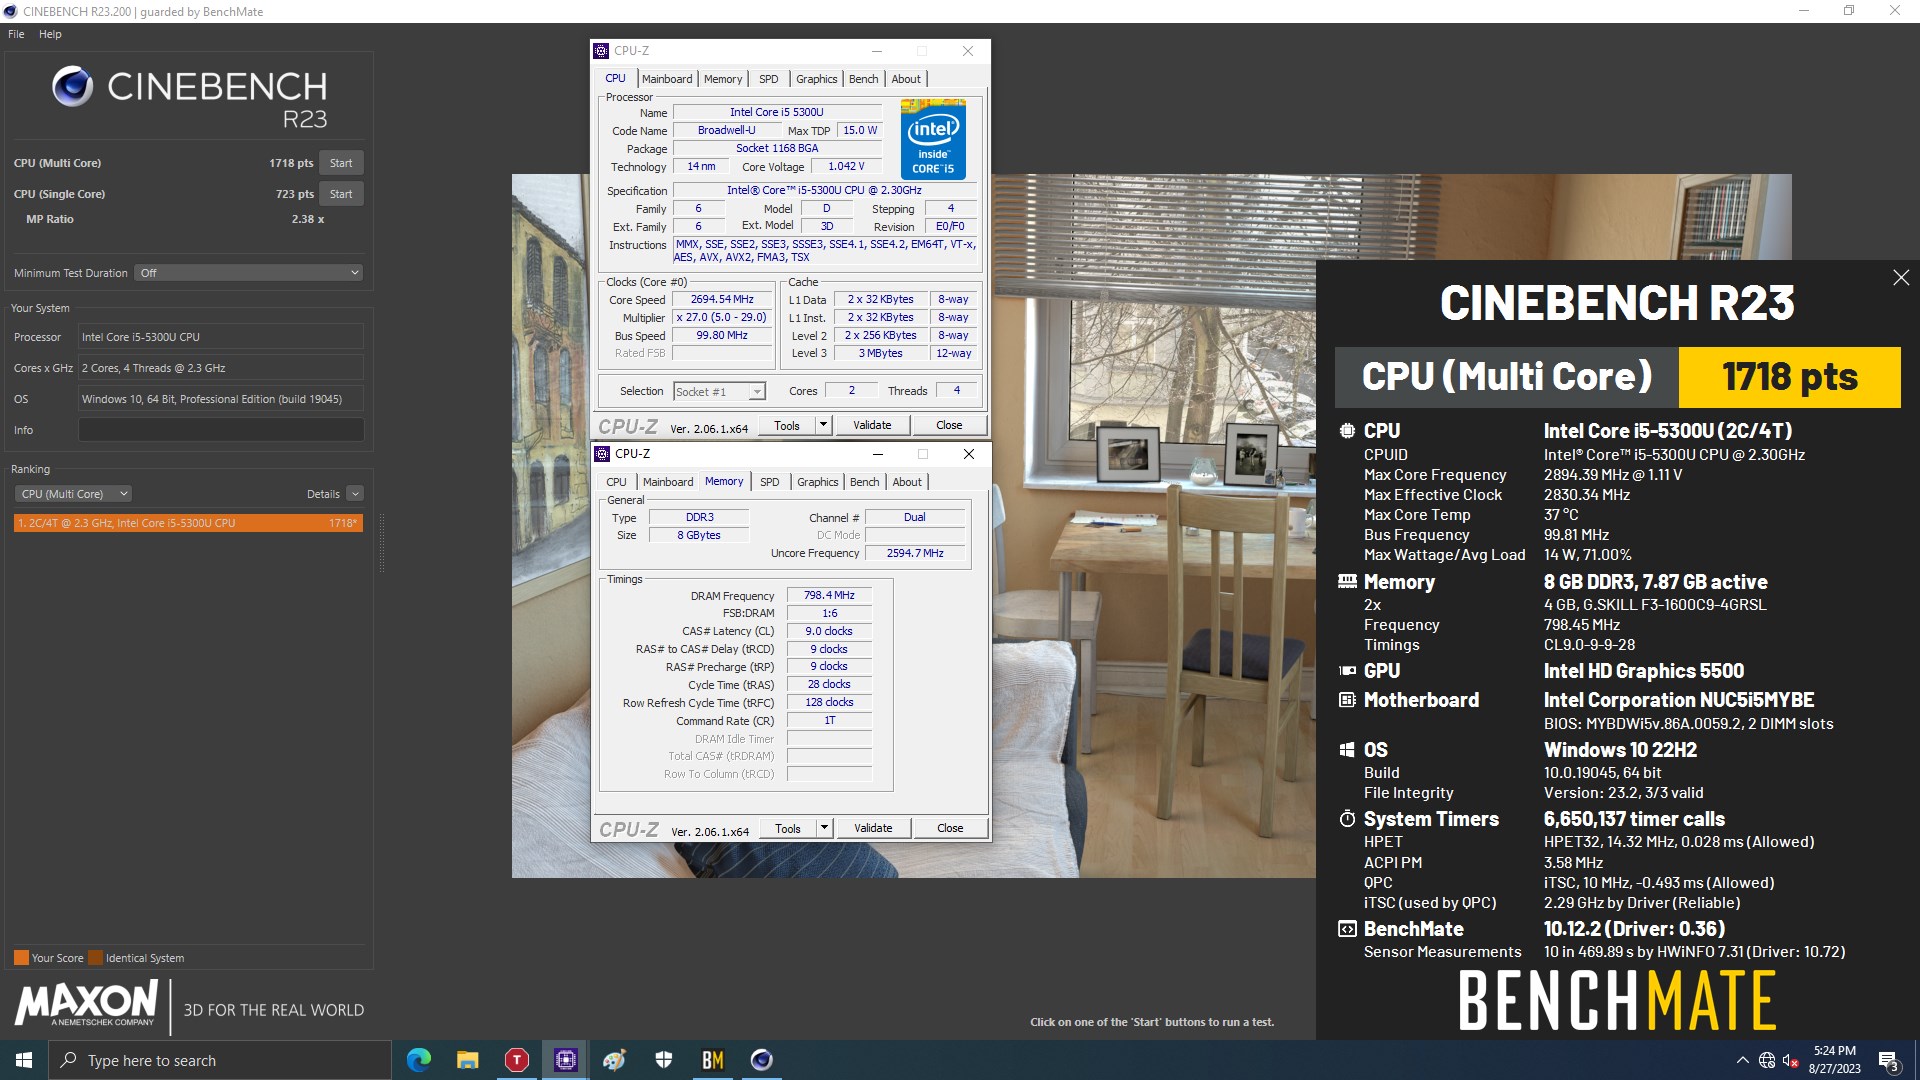The image size is (1920, 1080).
Task: Open the File menu in Cinebench
Action: (x=16, y=34)
